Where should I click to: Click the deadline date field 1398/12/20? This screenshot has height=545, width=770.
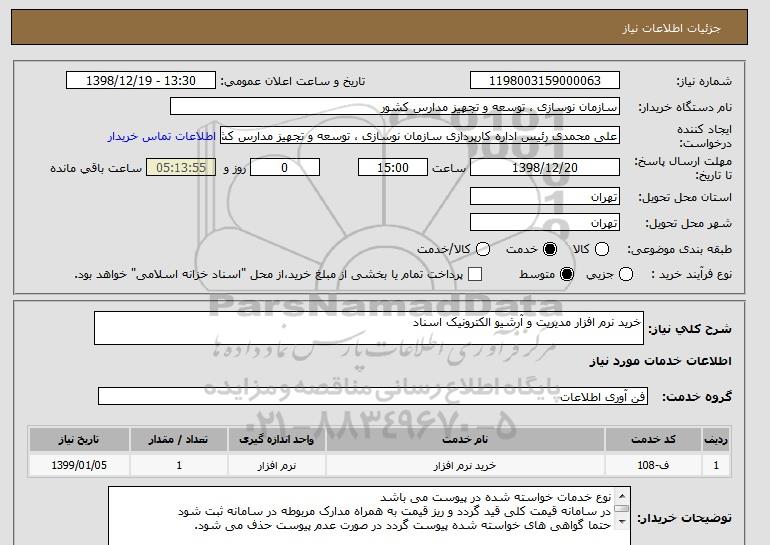(545, 167)
